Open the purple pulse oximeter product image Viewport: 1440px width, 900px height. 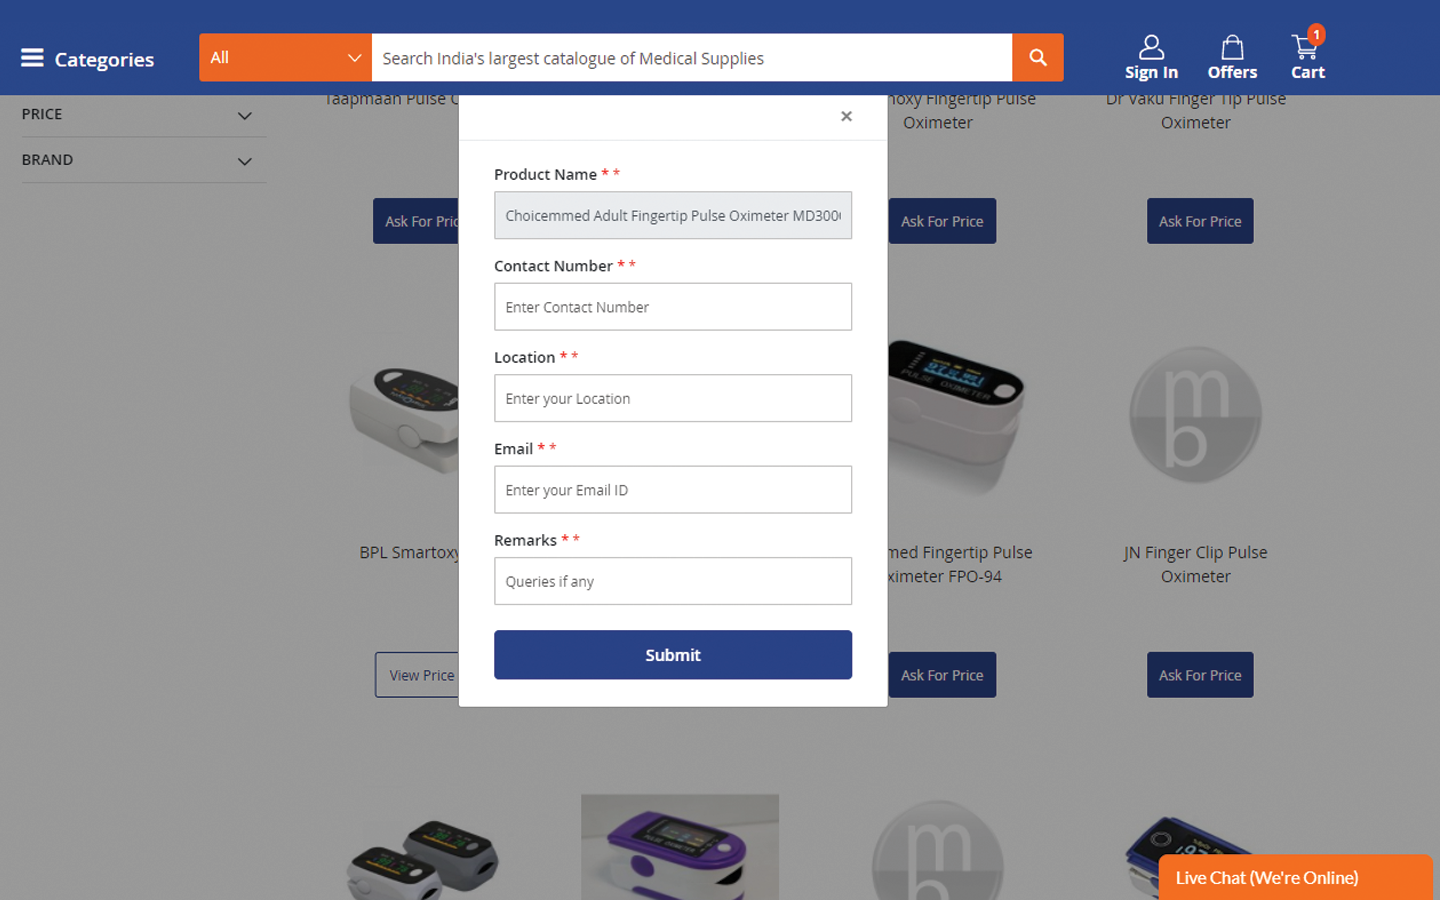pyautogui.click(x=680, y=847)
